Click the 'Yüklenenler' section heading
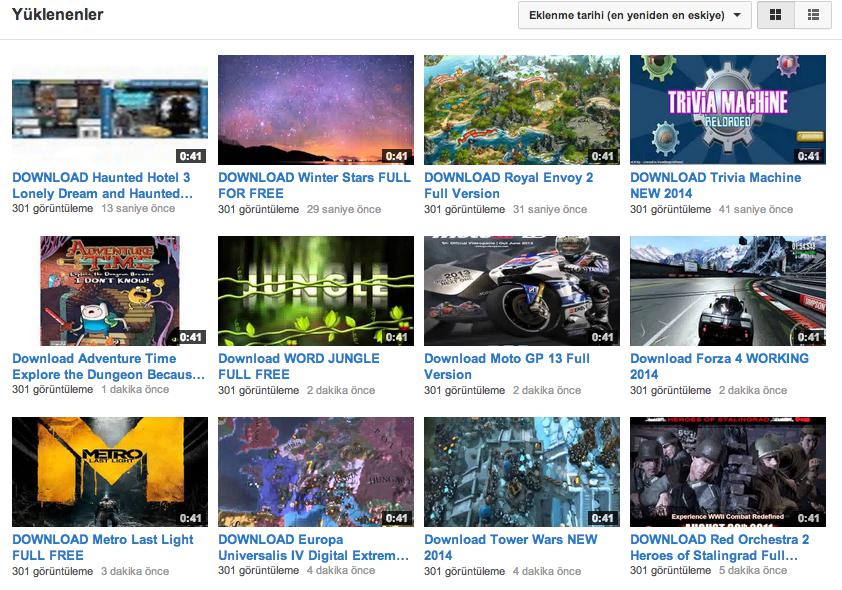Viewport: 842px width, 590px height. [57, 14]
